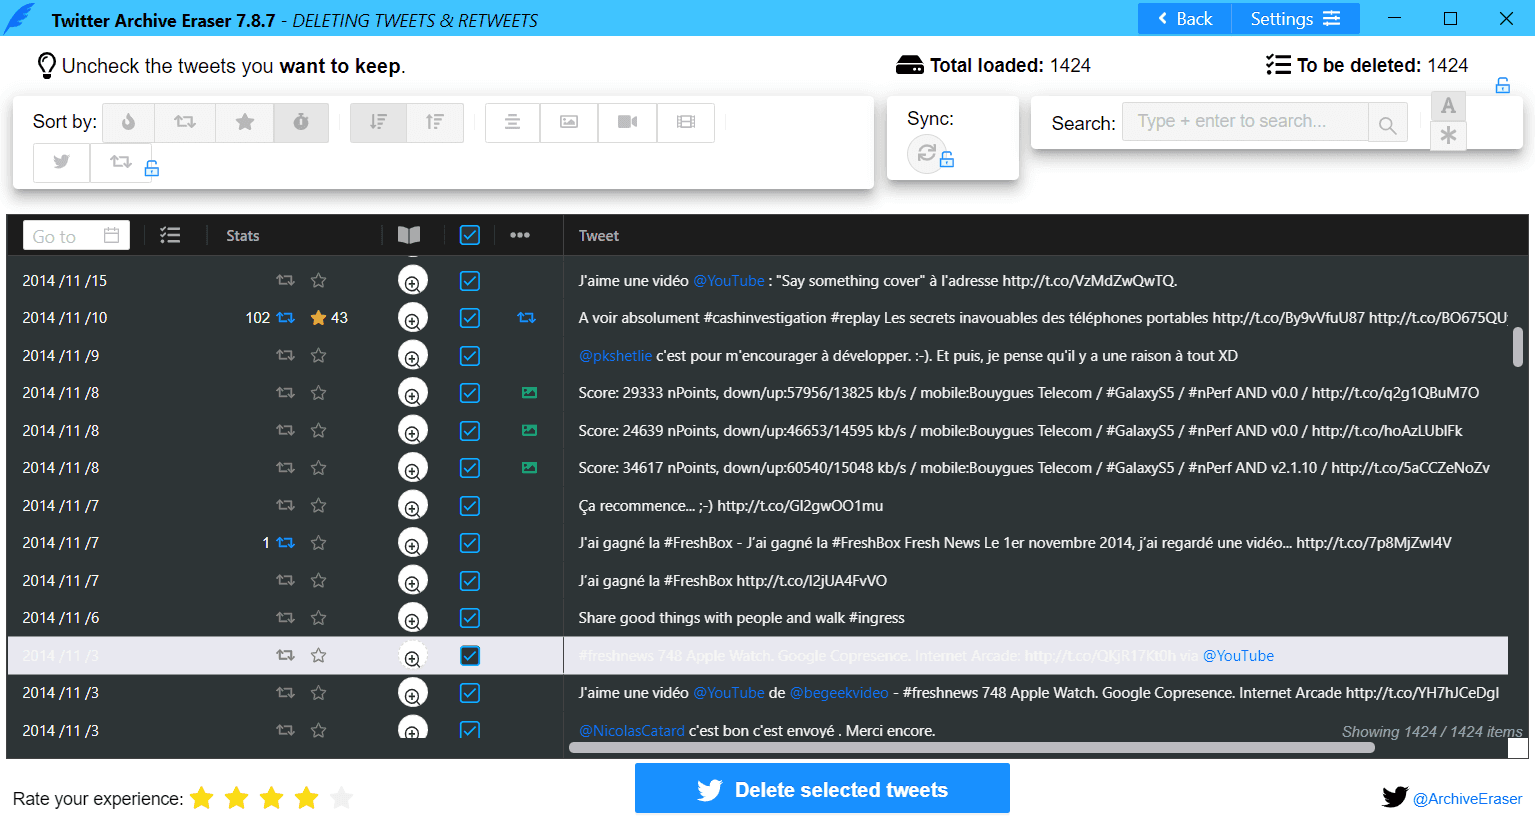Image resolution: width=1535 pixels, height=825 pixels.
Task: Sort by time stopwatch icon
Action: pos(301,122)
